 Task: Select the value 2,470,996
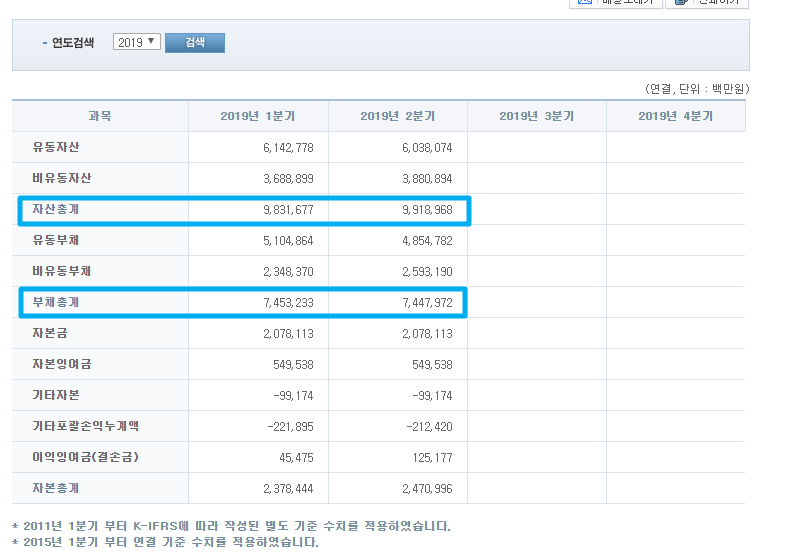coord(427,489)
